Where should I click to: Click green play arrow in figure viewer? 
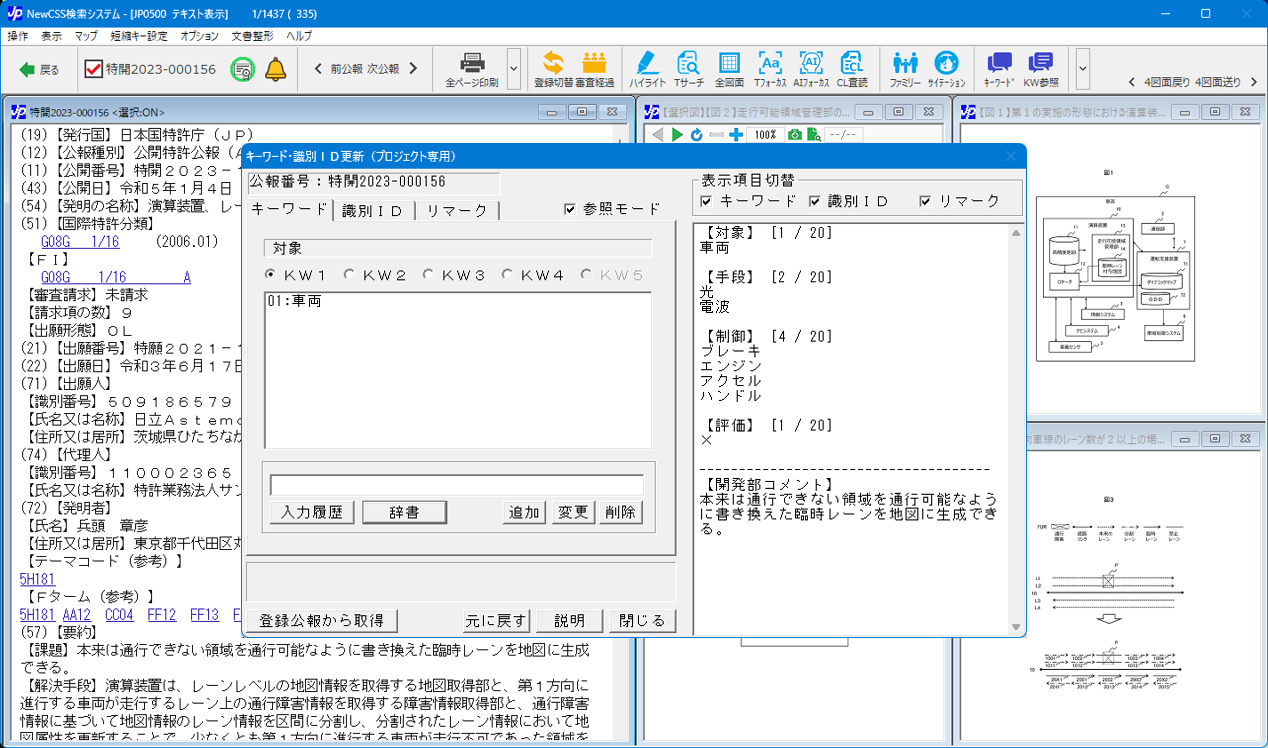[677, 134]
